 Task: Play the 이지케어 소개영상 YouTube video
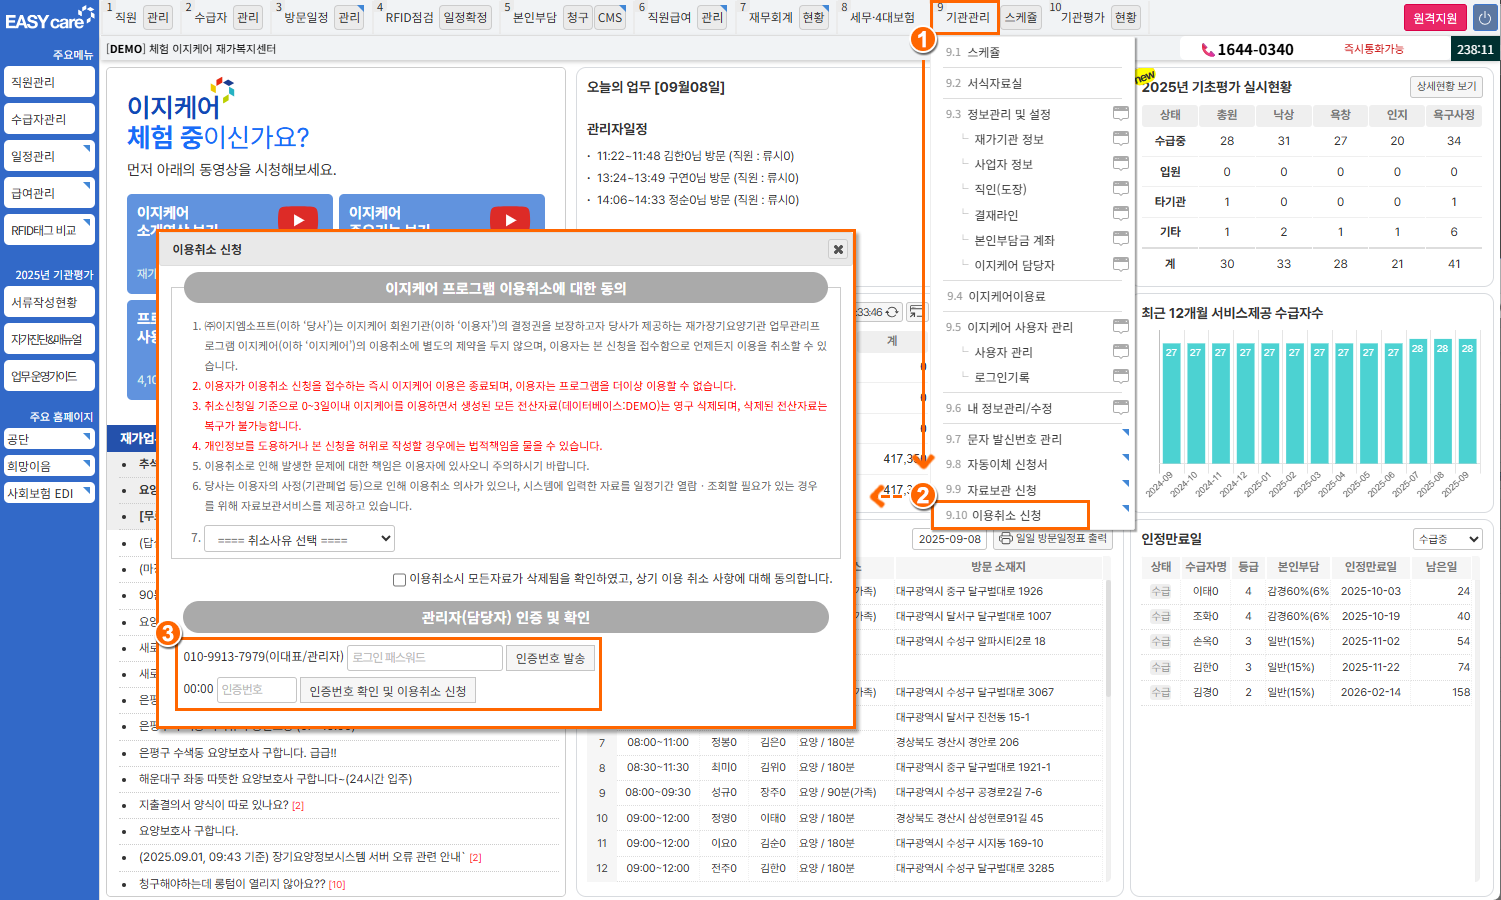[298, 218]
